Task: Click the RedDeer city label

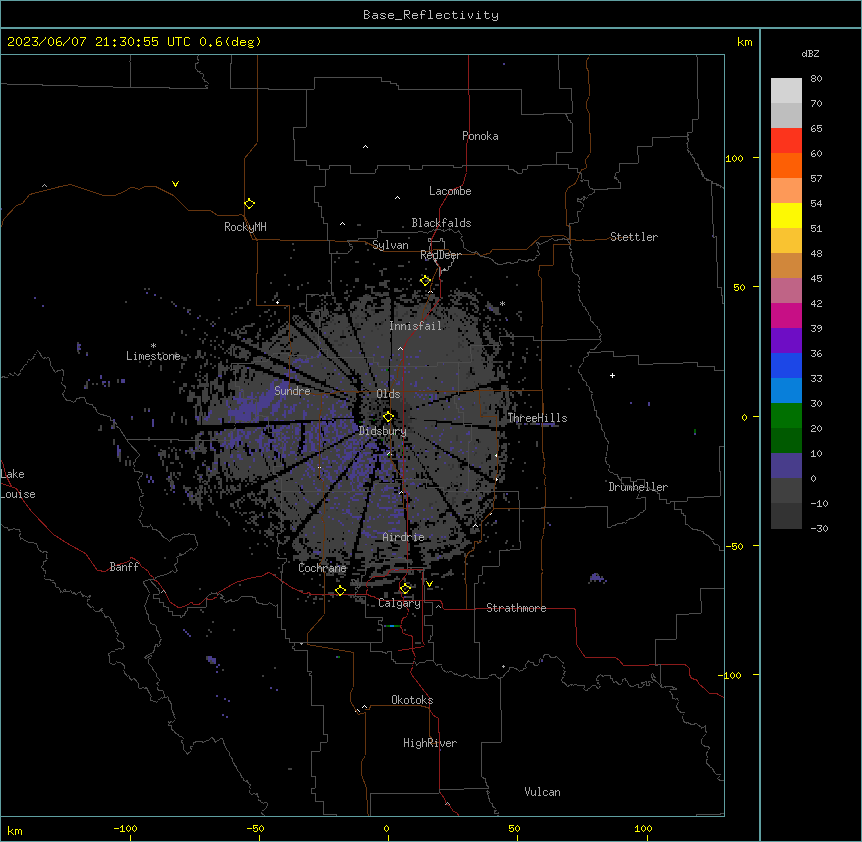Action: point(440,256)
